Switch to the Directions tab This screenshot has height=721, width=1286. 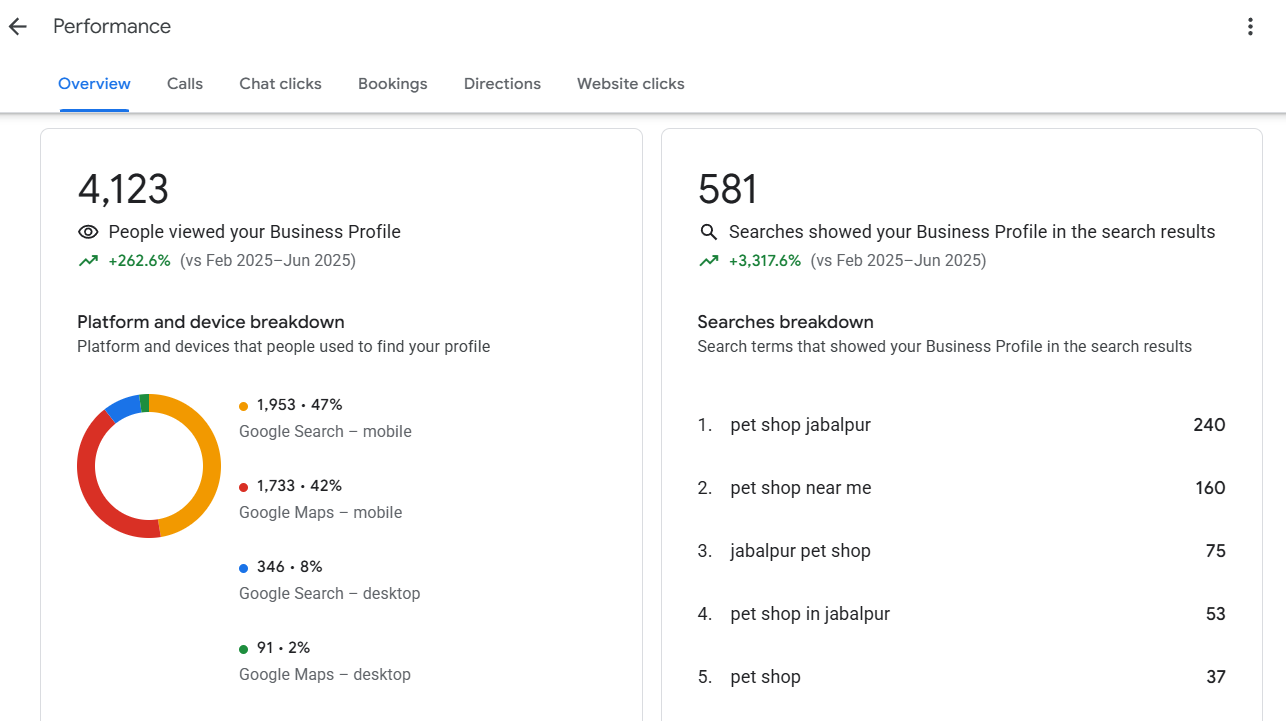pyautogui.click(x=502, y=84)
